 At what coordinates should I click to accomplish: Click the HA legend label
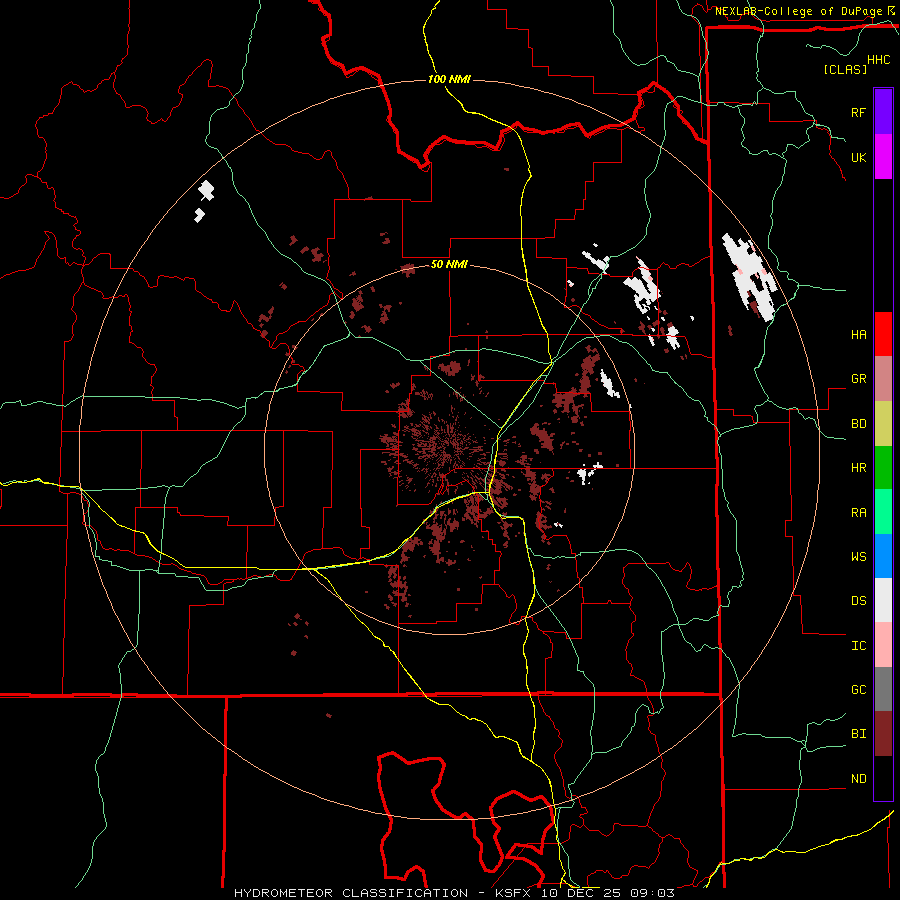point(858,334)
